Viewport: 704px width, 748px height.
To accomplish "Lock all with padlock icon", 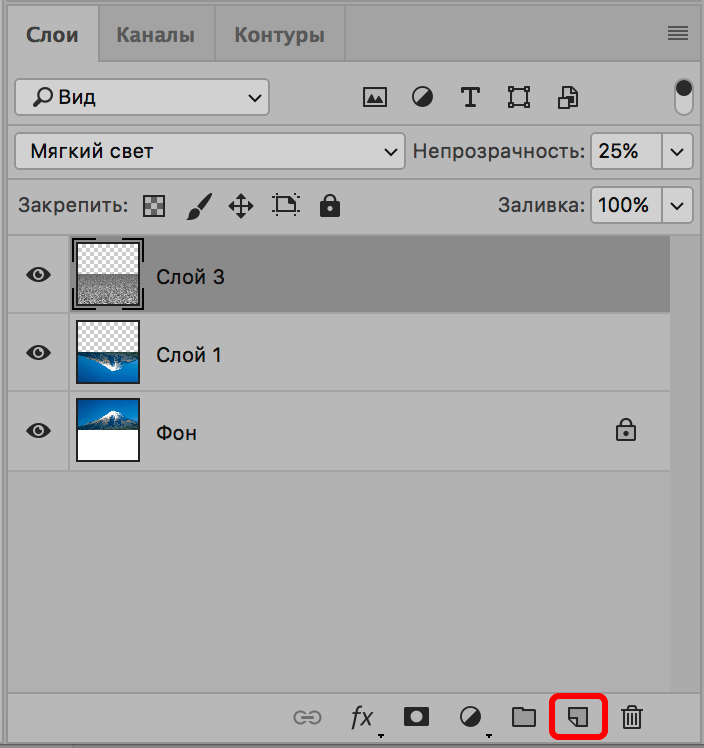I will 329,206.
